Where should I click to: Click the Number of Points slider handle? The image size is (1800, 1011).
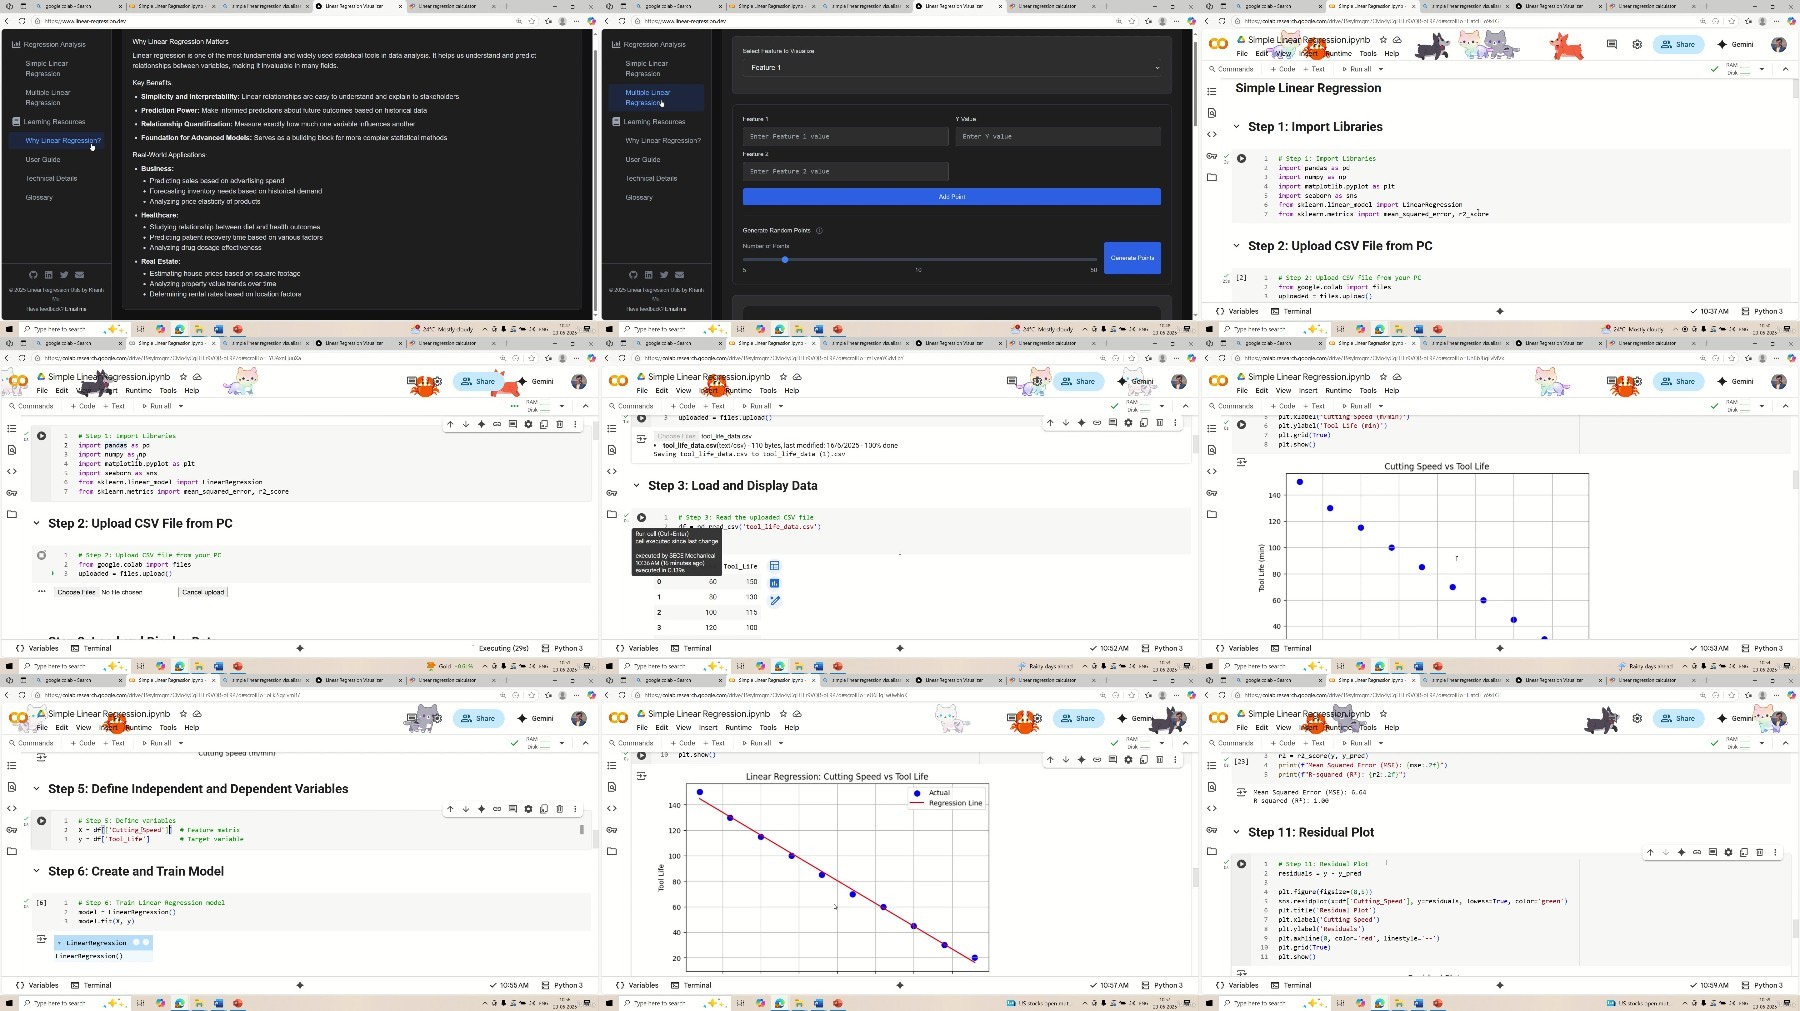coord(785,260)
